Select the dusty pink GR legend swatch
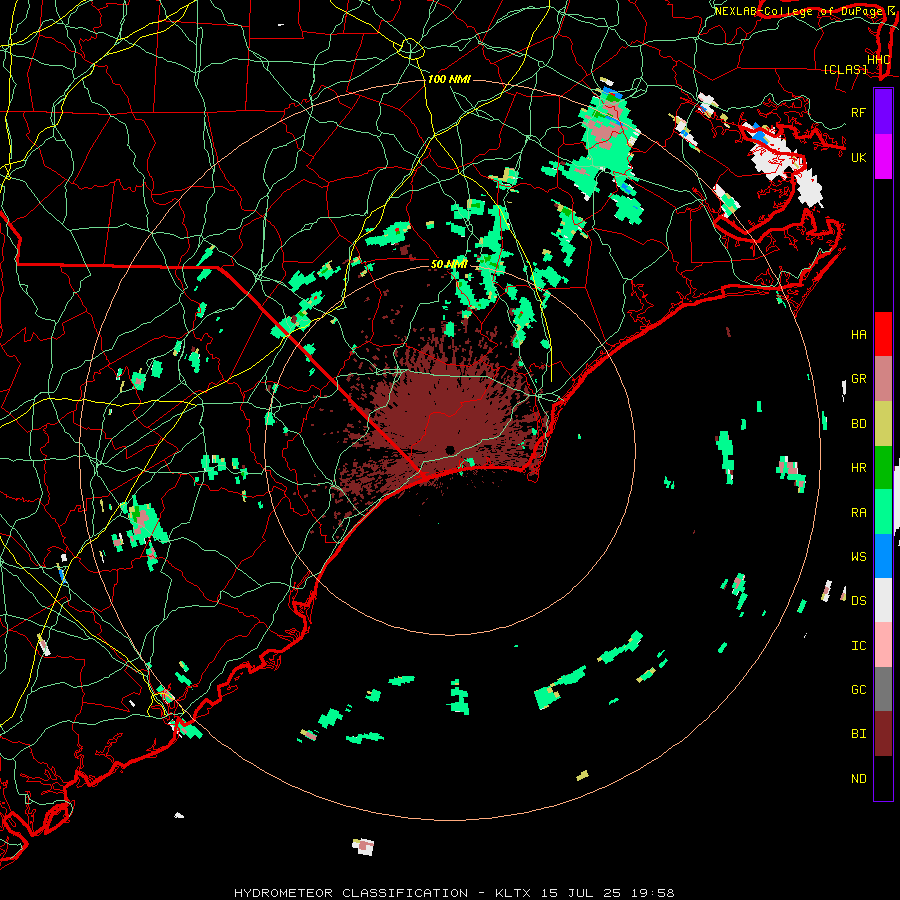This screenshot has width=900, height=900. click(883, 379)
